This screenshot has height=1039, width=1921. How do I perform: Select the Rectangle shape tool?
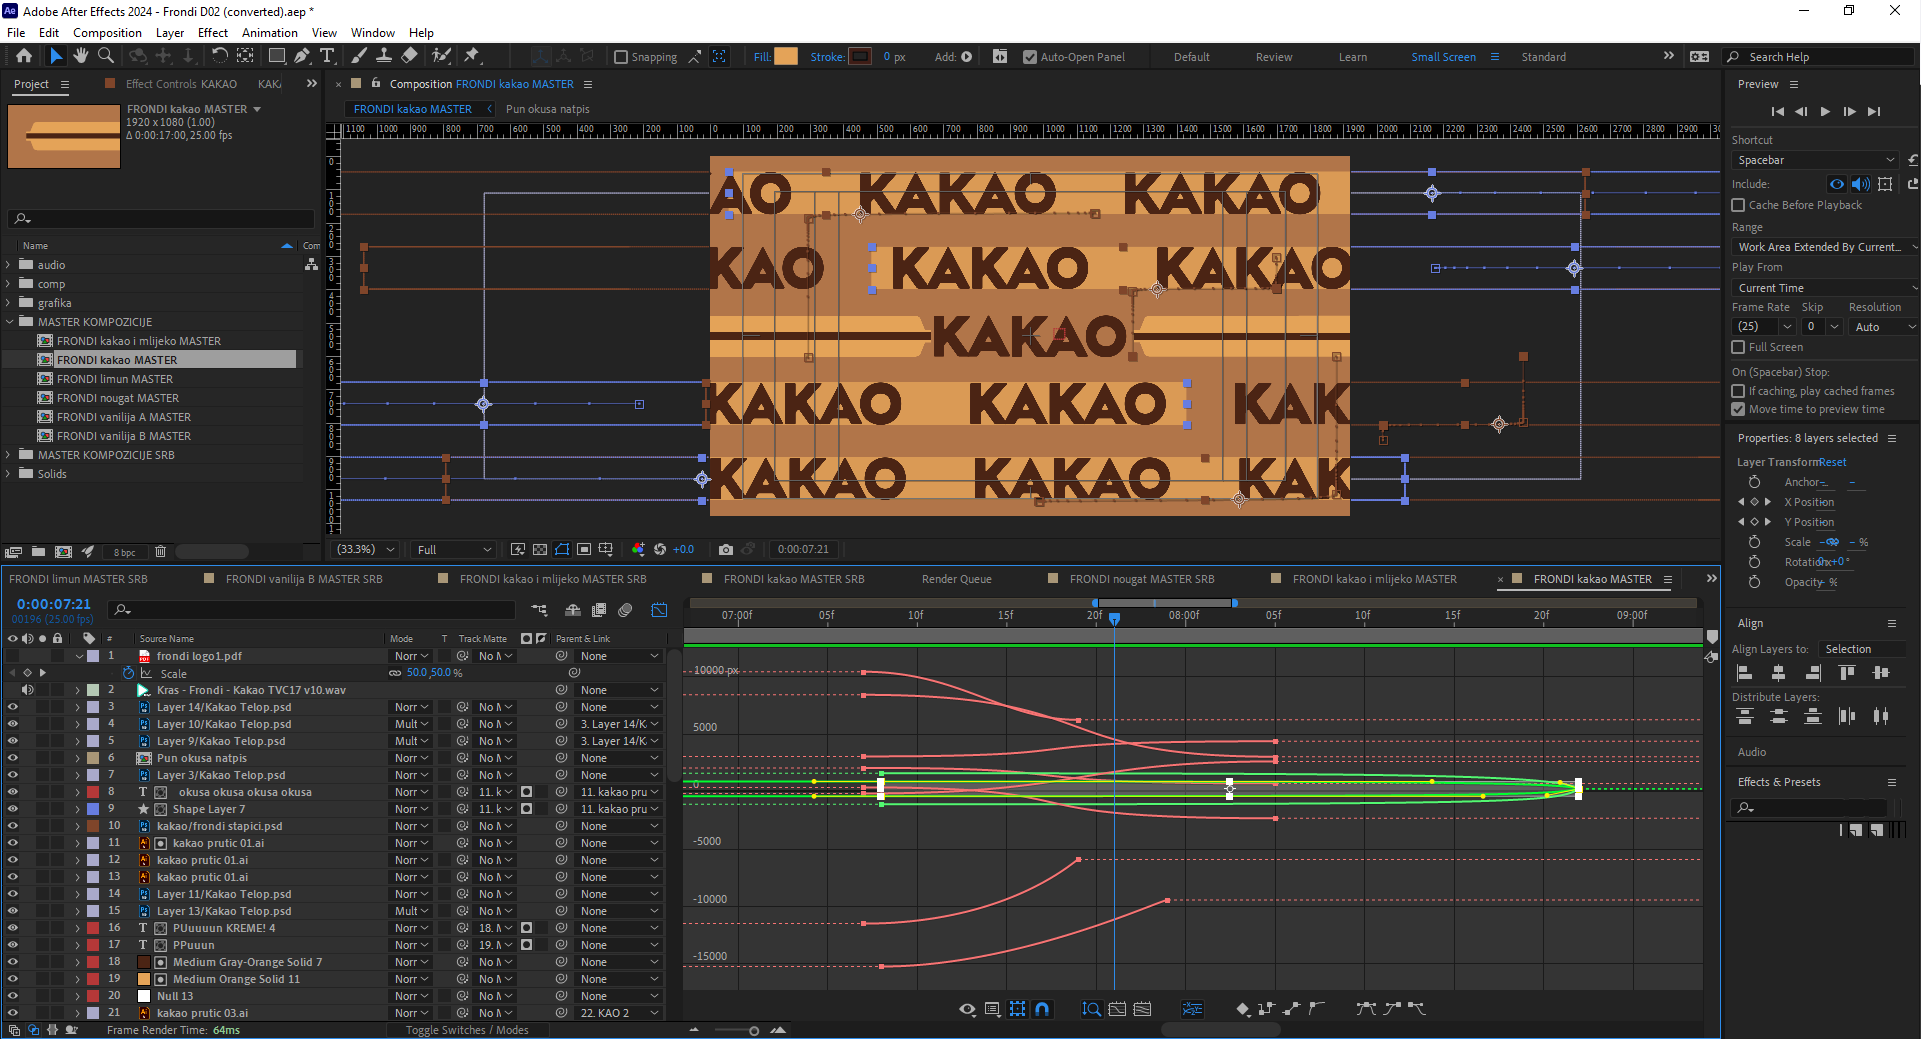[277, 56]
